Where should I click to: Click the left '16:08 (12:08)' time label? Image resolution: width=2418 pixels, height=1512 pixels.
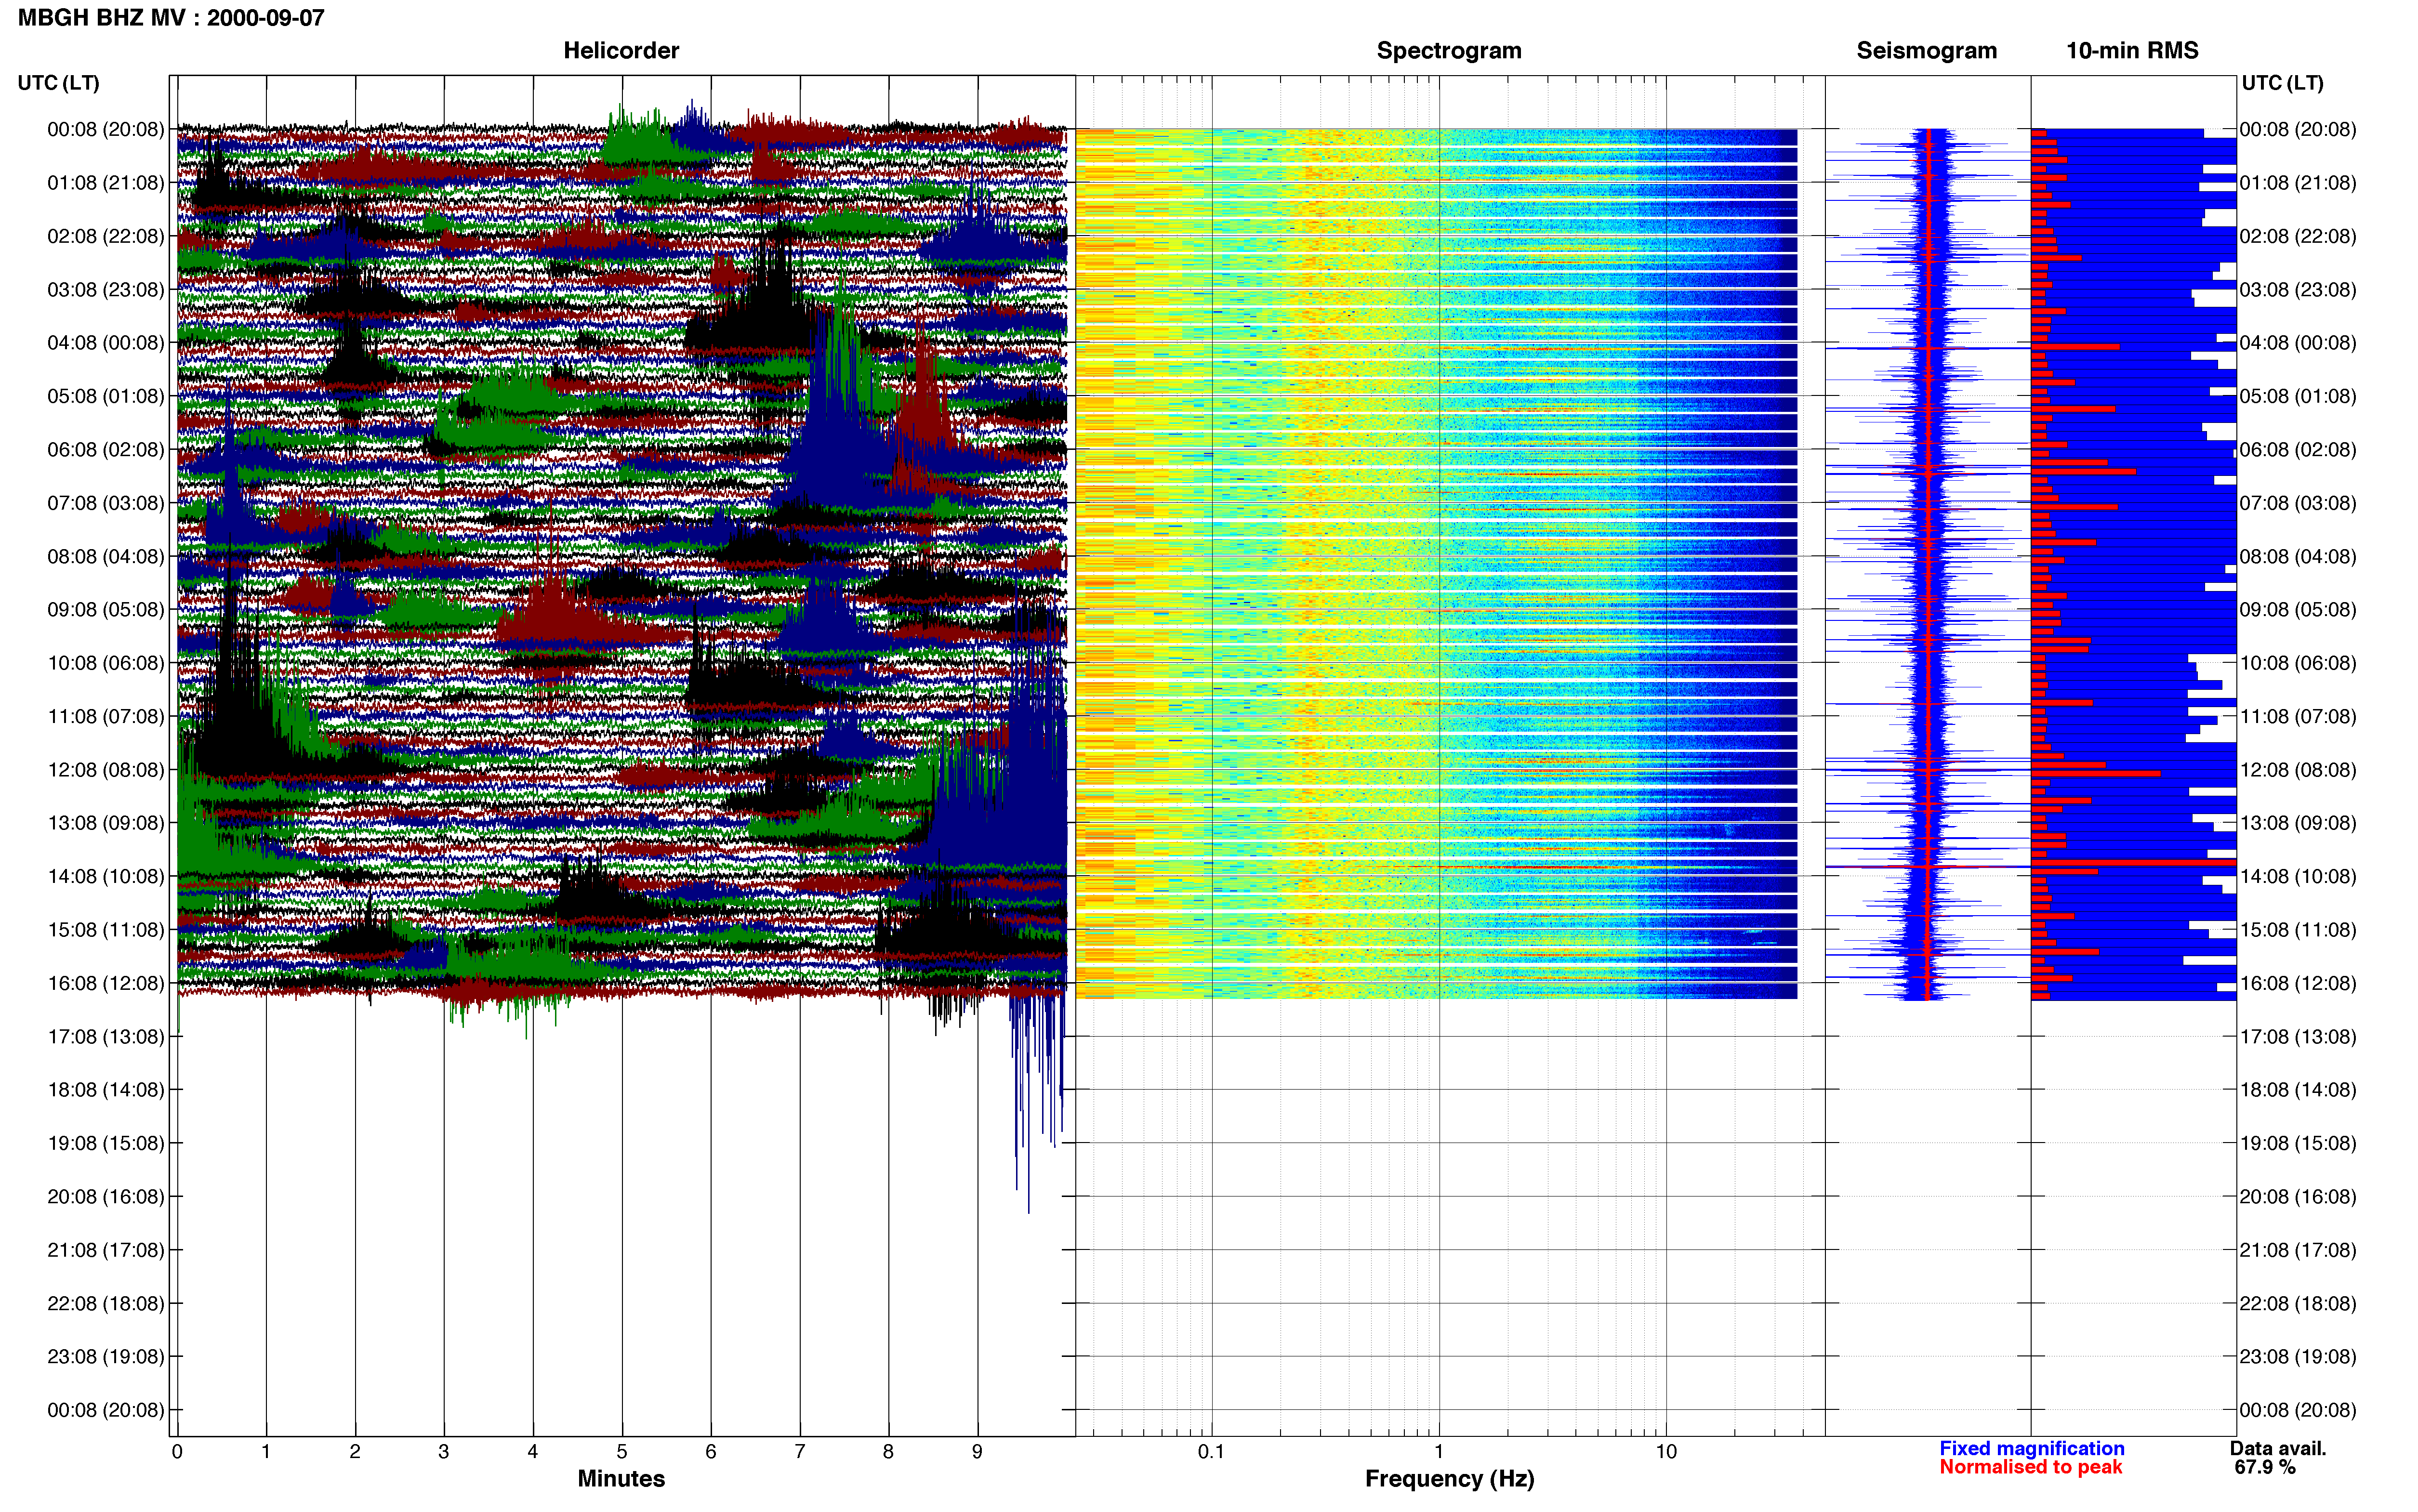(x=106, y=983)
